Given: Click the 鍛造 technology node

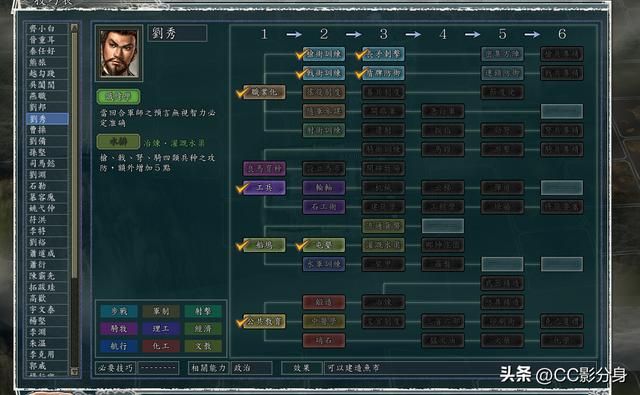Looking at the screenshot, I should [324, 302].
